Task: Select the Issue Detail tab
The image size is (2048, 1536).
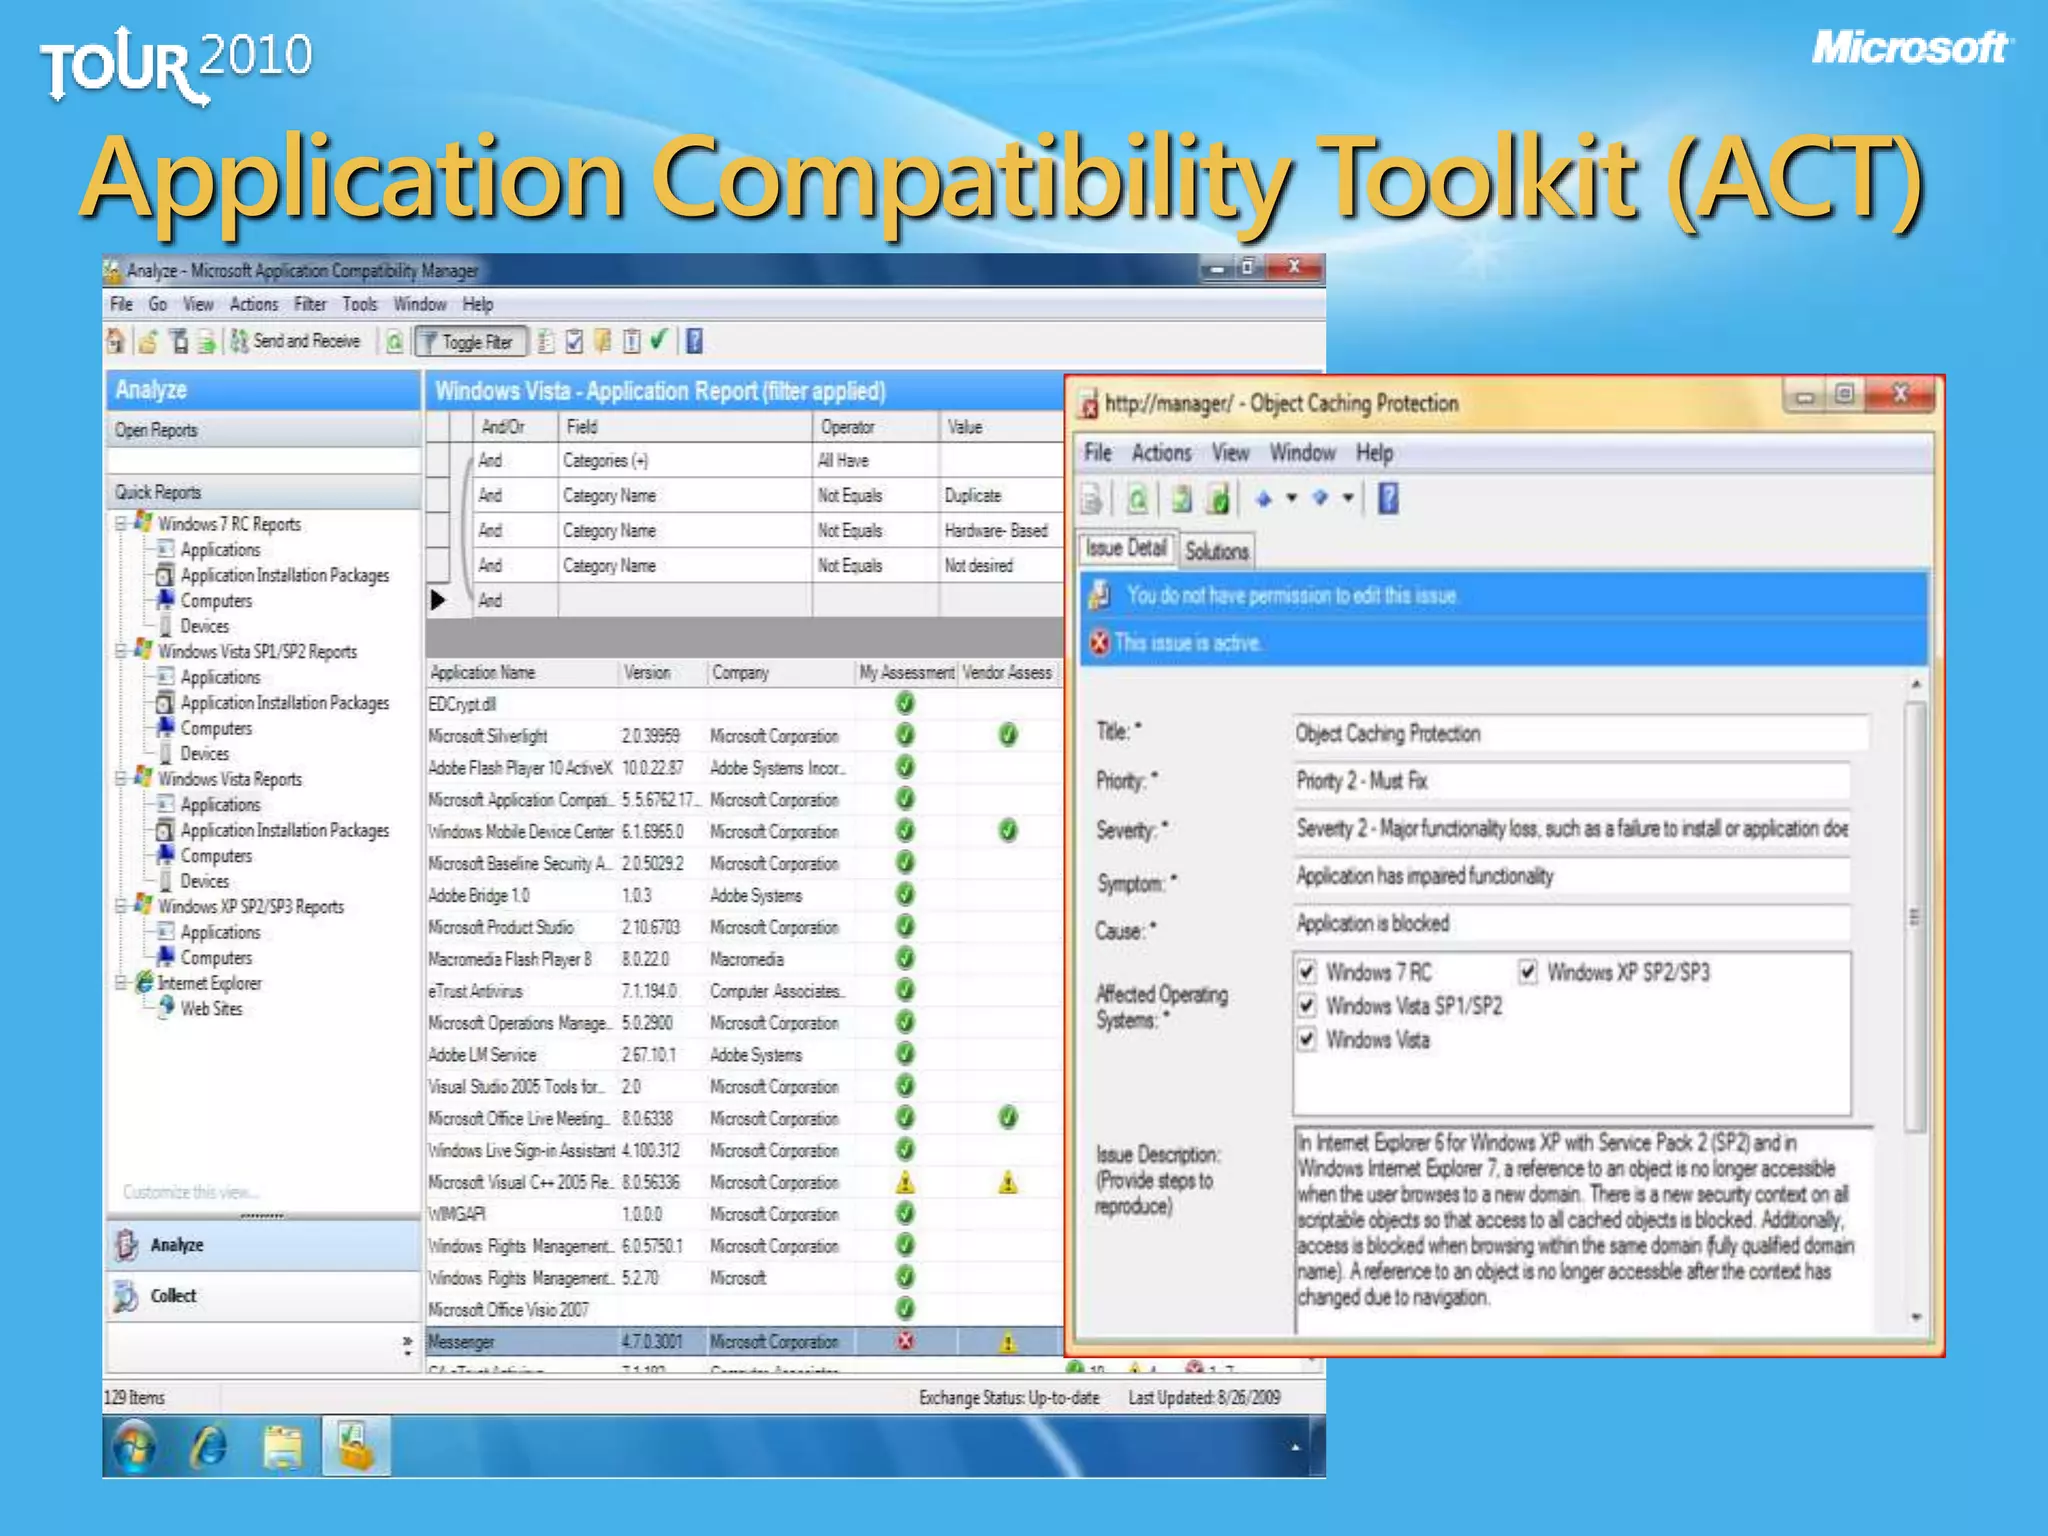Action: point(1126,548)
